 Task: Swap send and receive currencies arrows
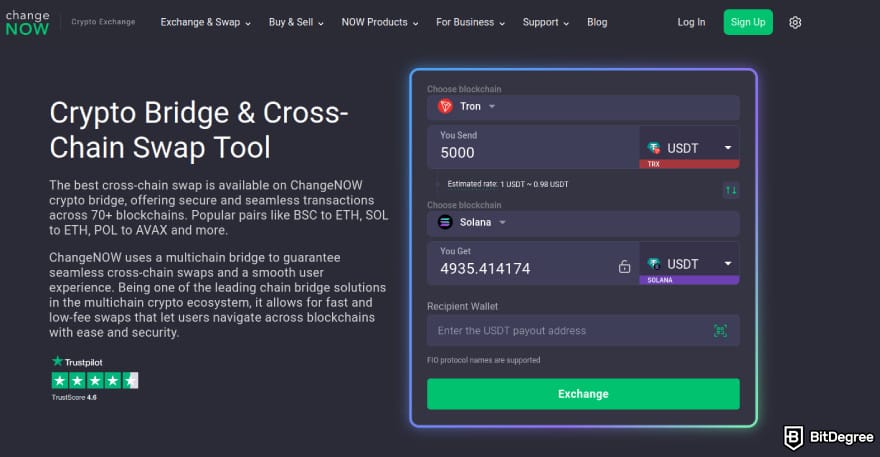pos(731,190)
